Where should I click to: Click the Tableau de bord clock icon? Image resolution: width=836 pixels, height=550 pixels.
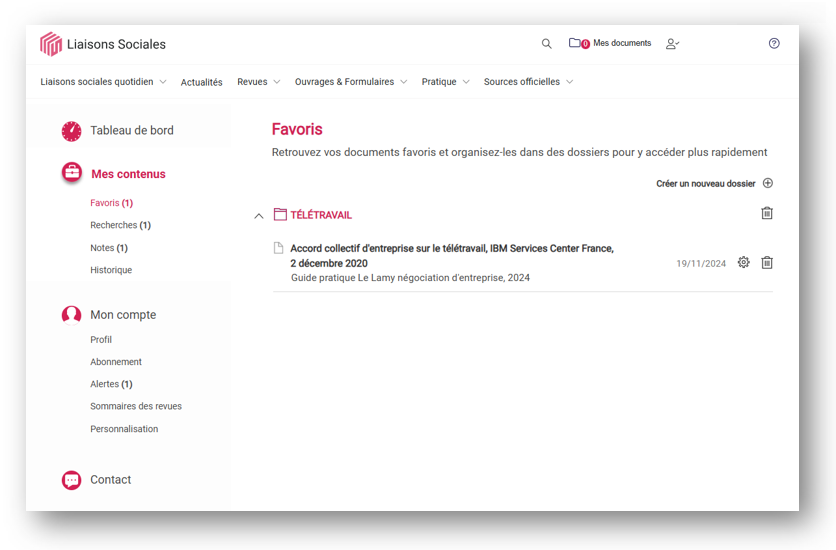point(71,131)
